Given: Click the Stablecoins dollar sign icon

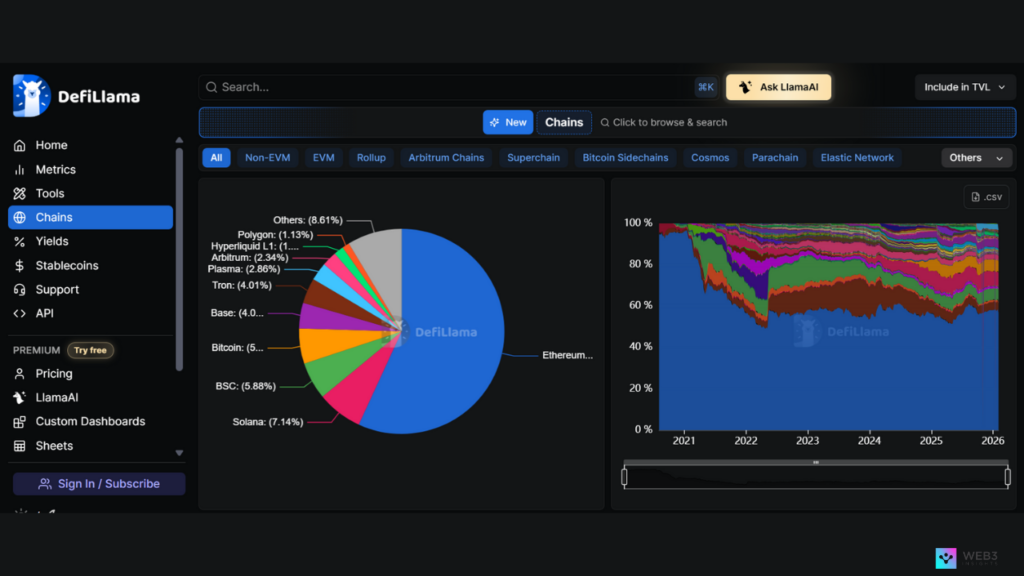Looking at the screenshot, I should 19,266.
